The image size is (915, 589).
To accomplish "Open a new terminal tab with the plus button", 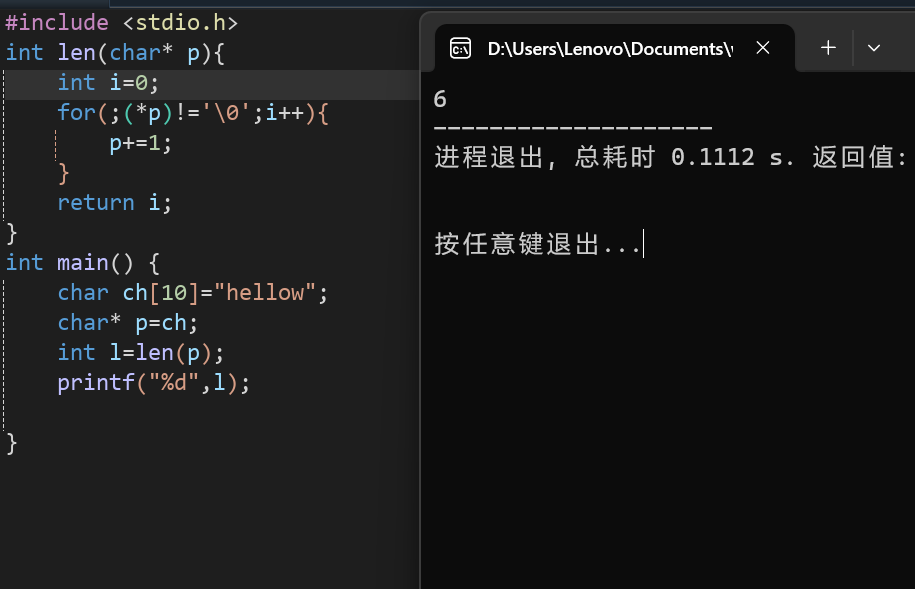I will (827, 47).
